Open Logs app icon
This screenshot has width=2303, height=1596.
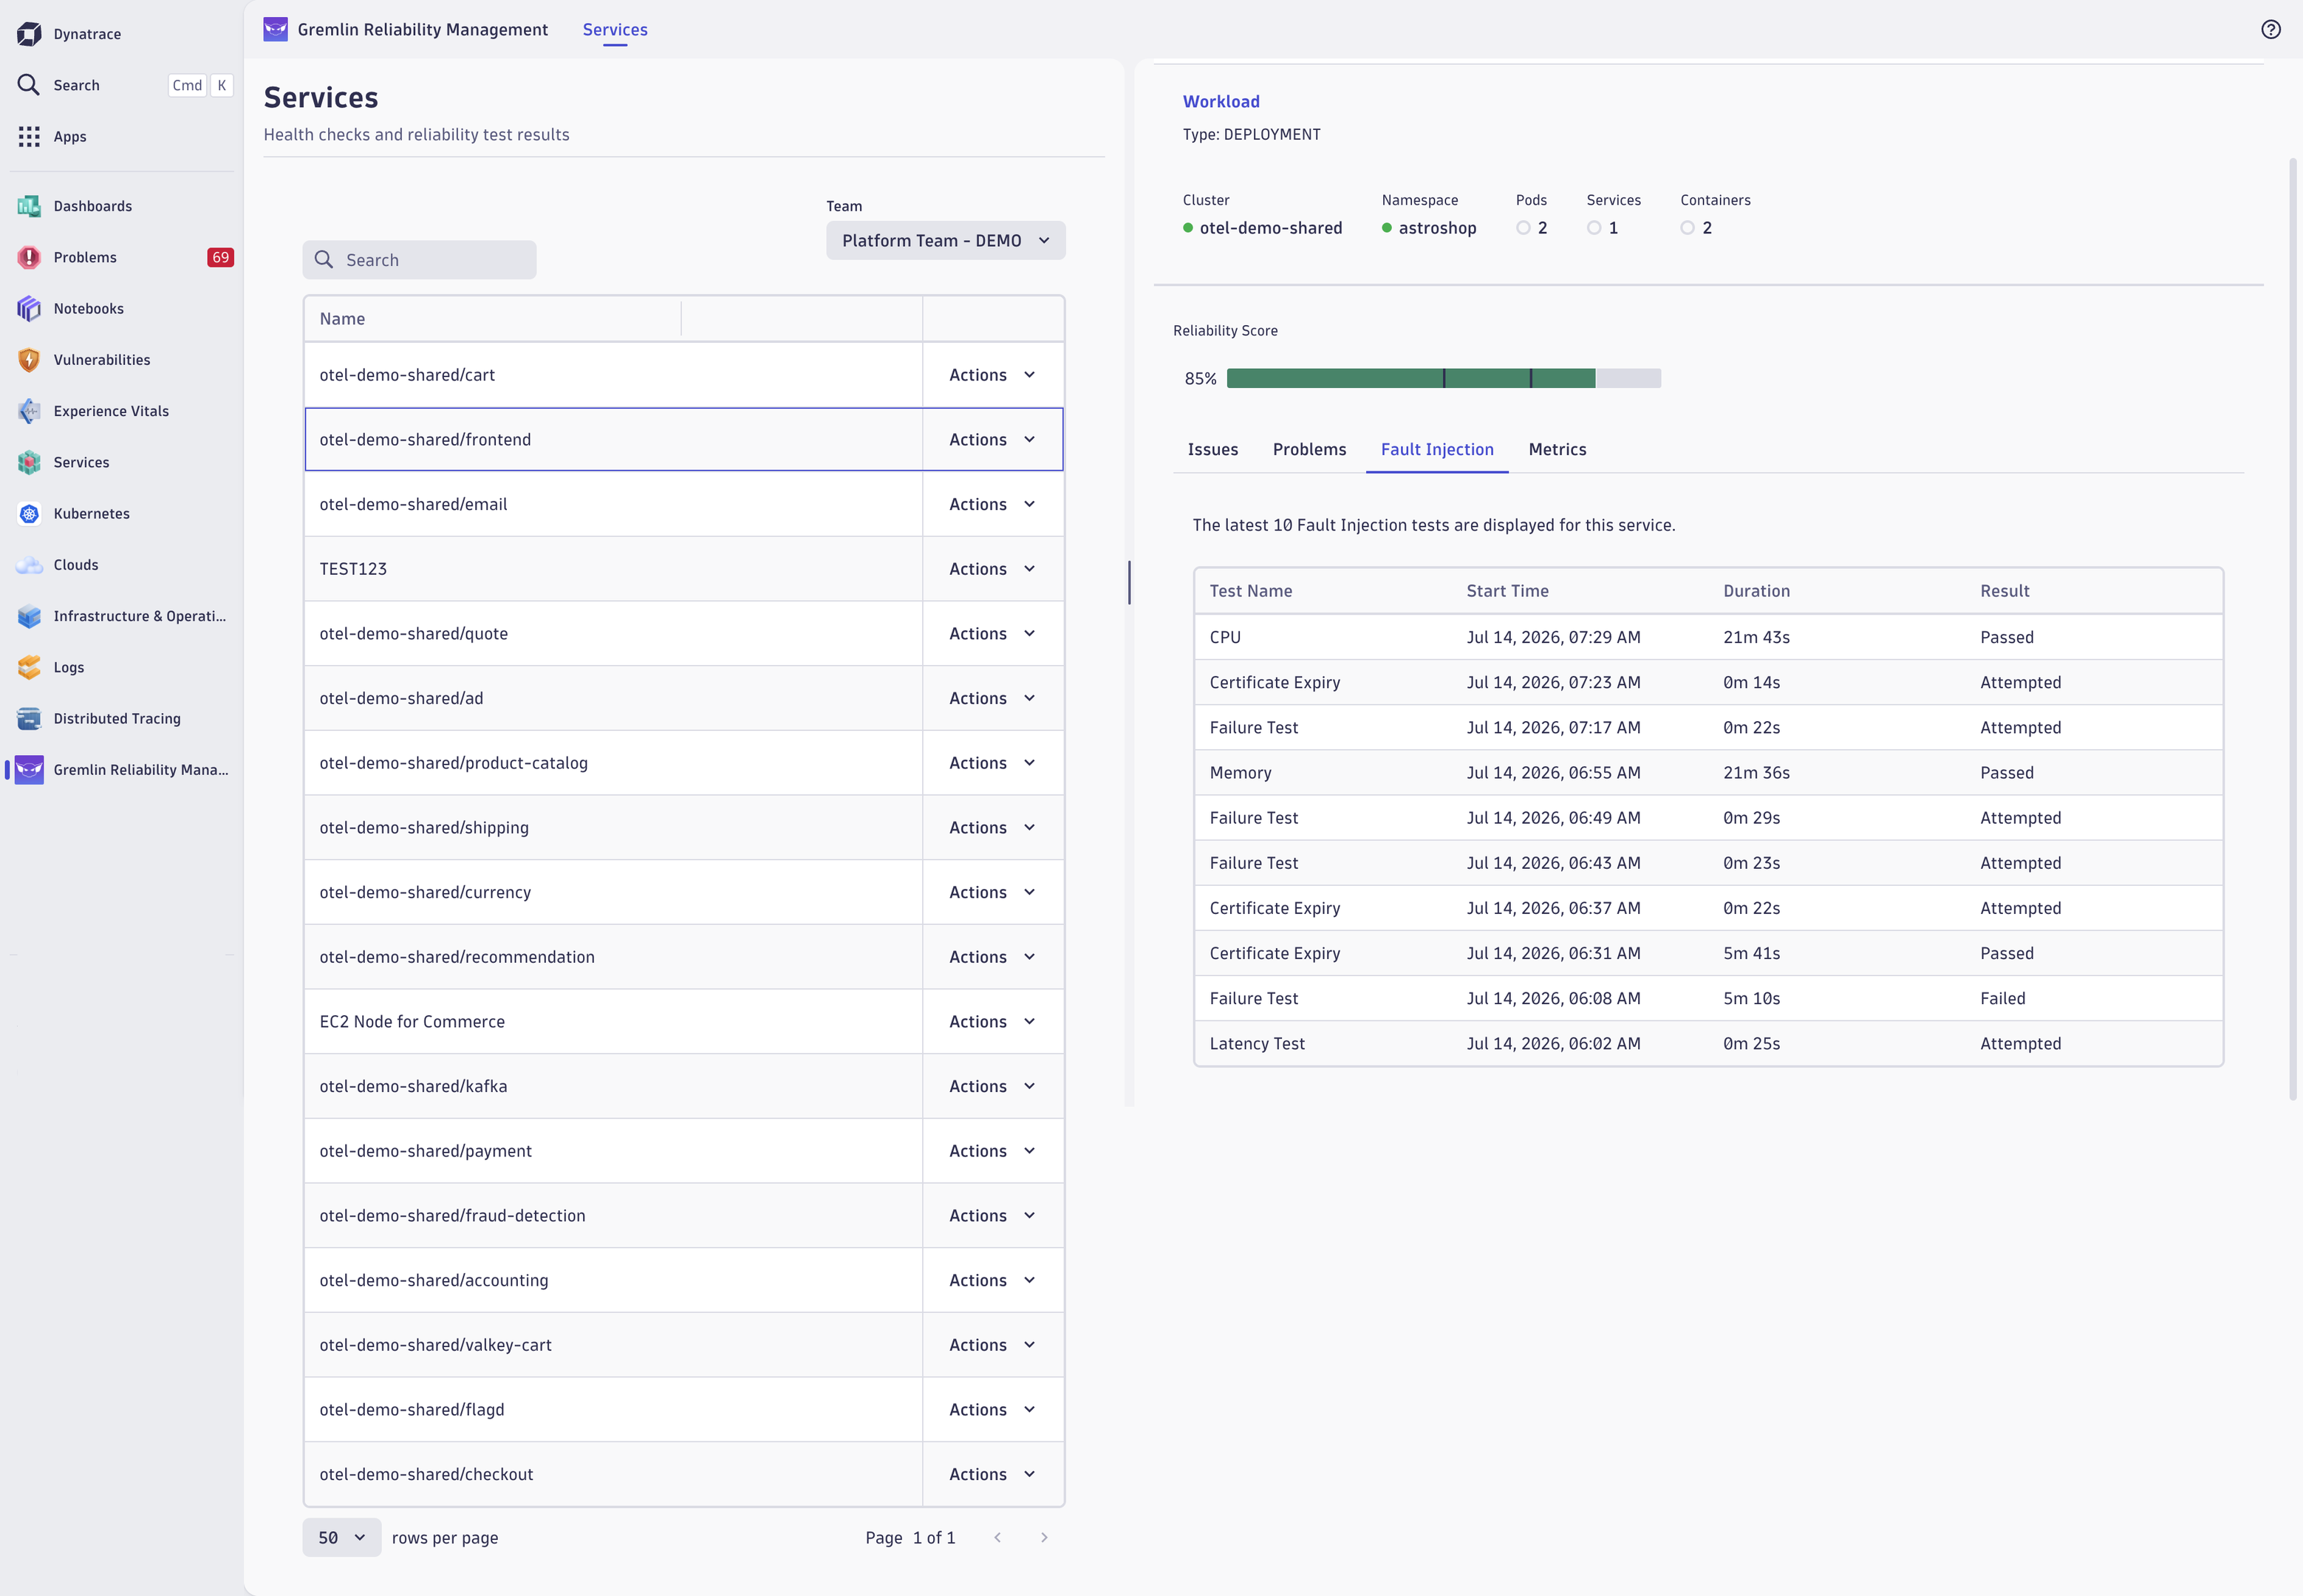coord(29,667)
